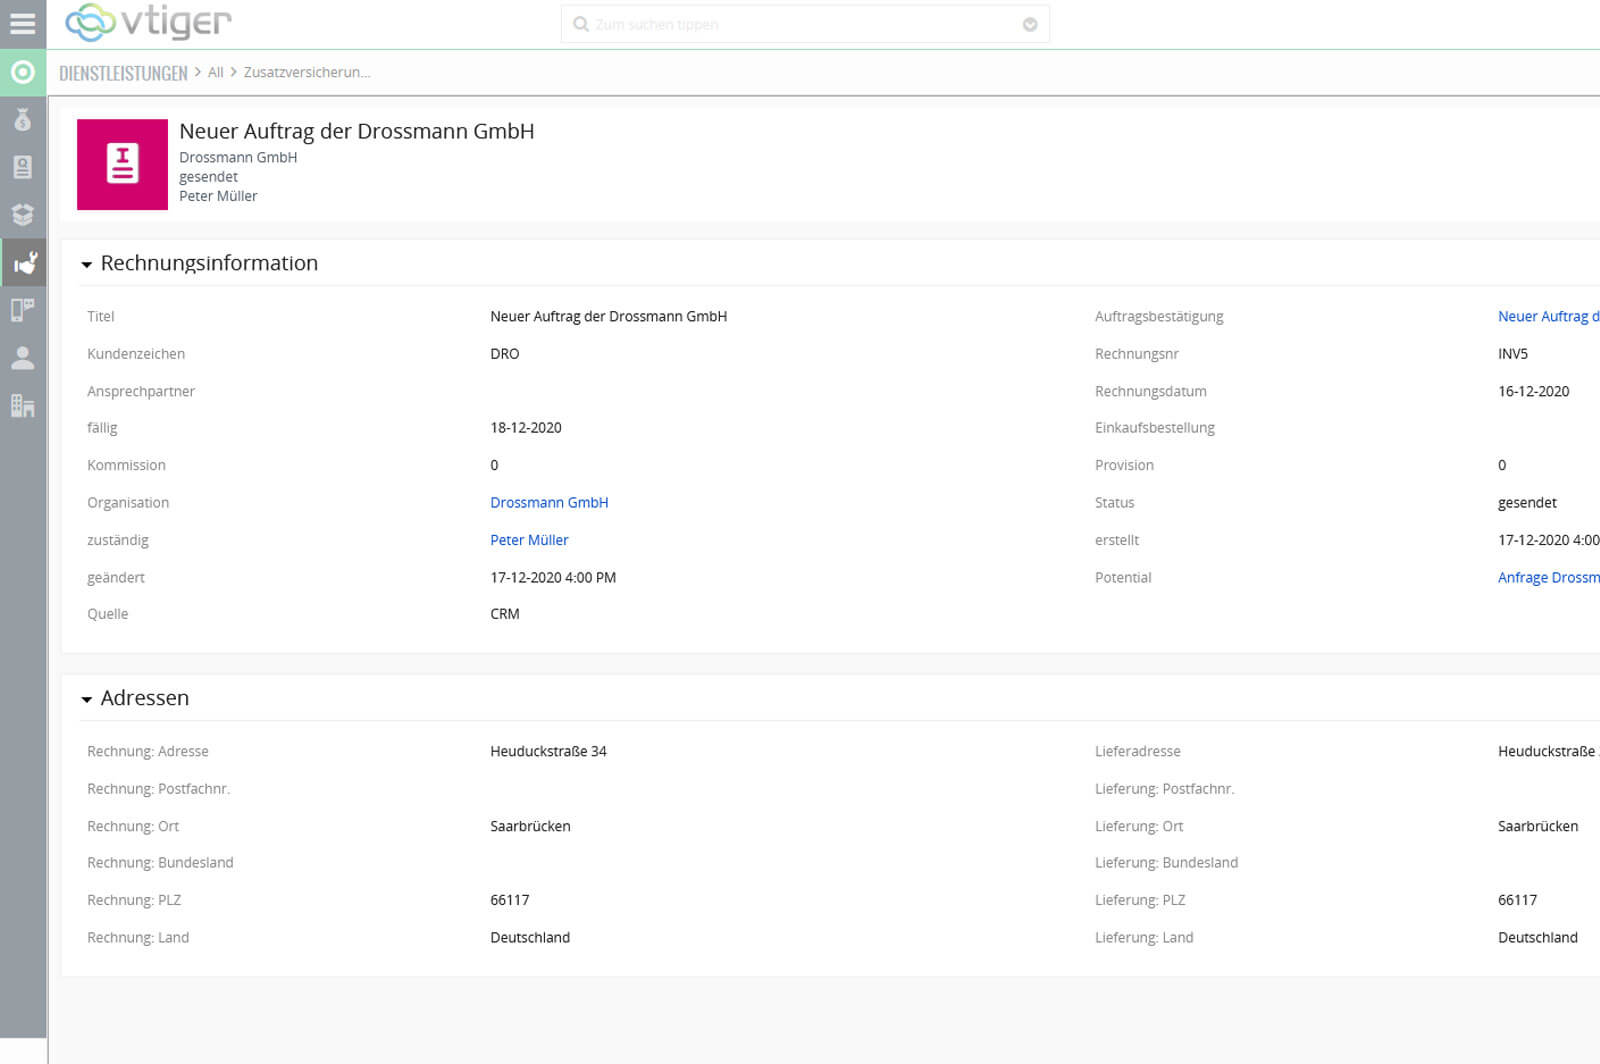Click the green circle dashboard sidebar icon

[x=22, y=72]
